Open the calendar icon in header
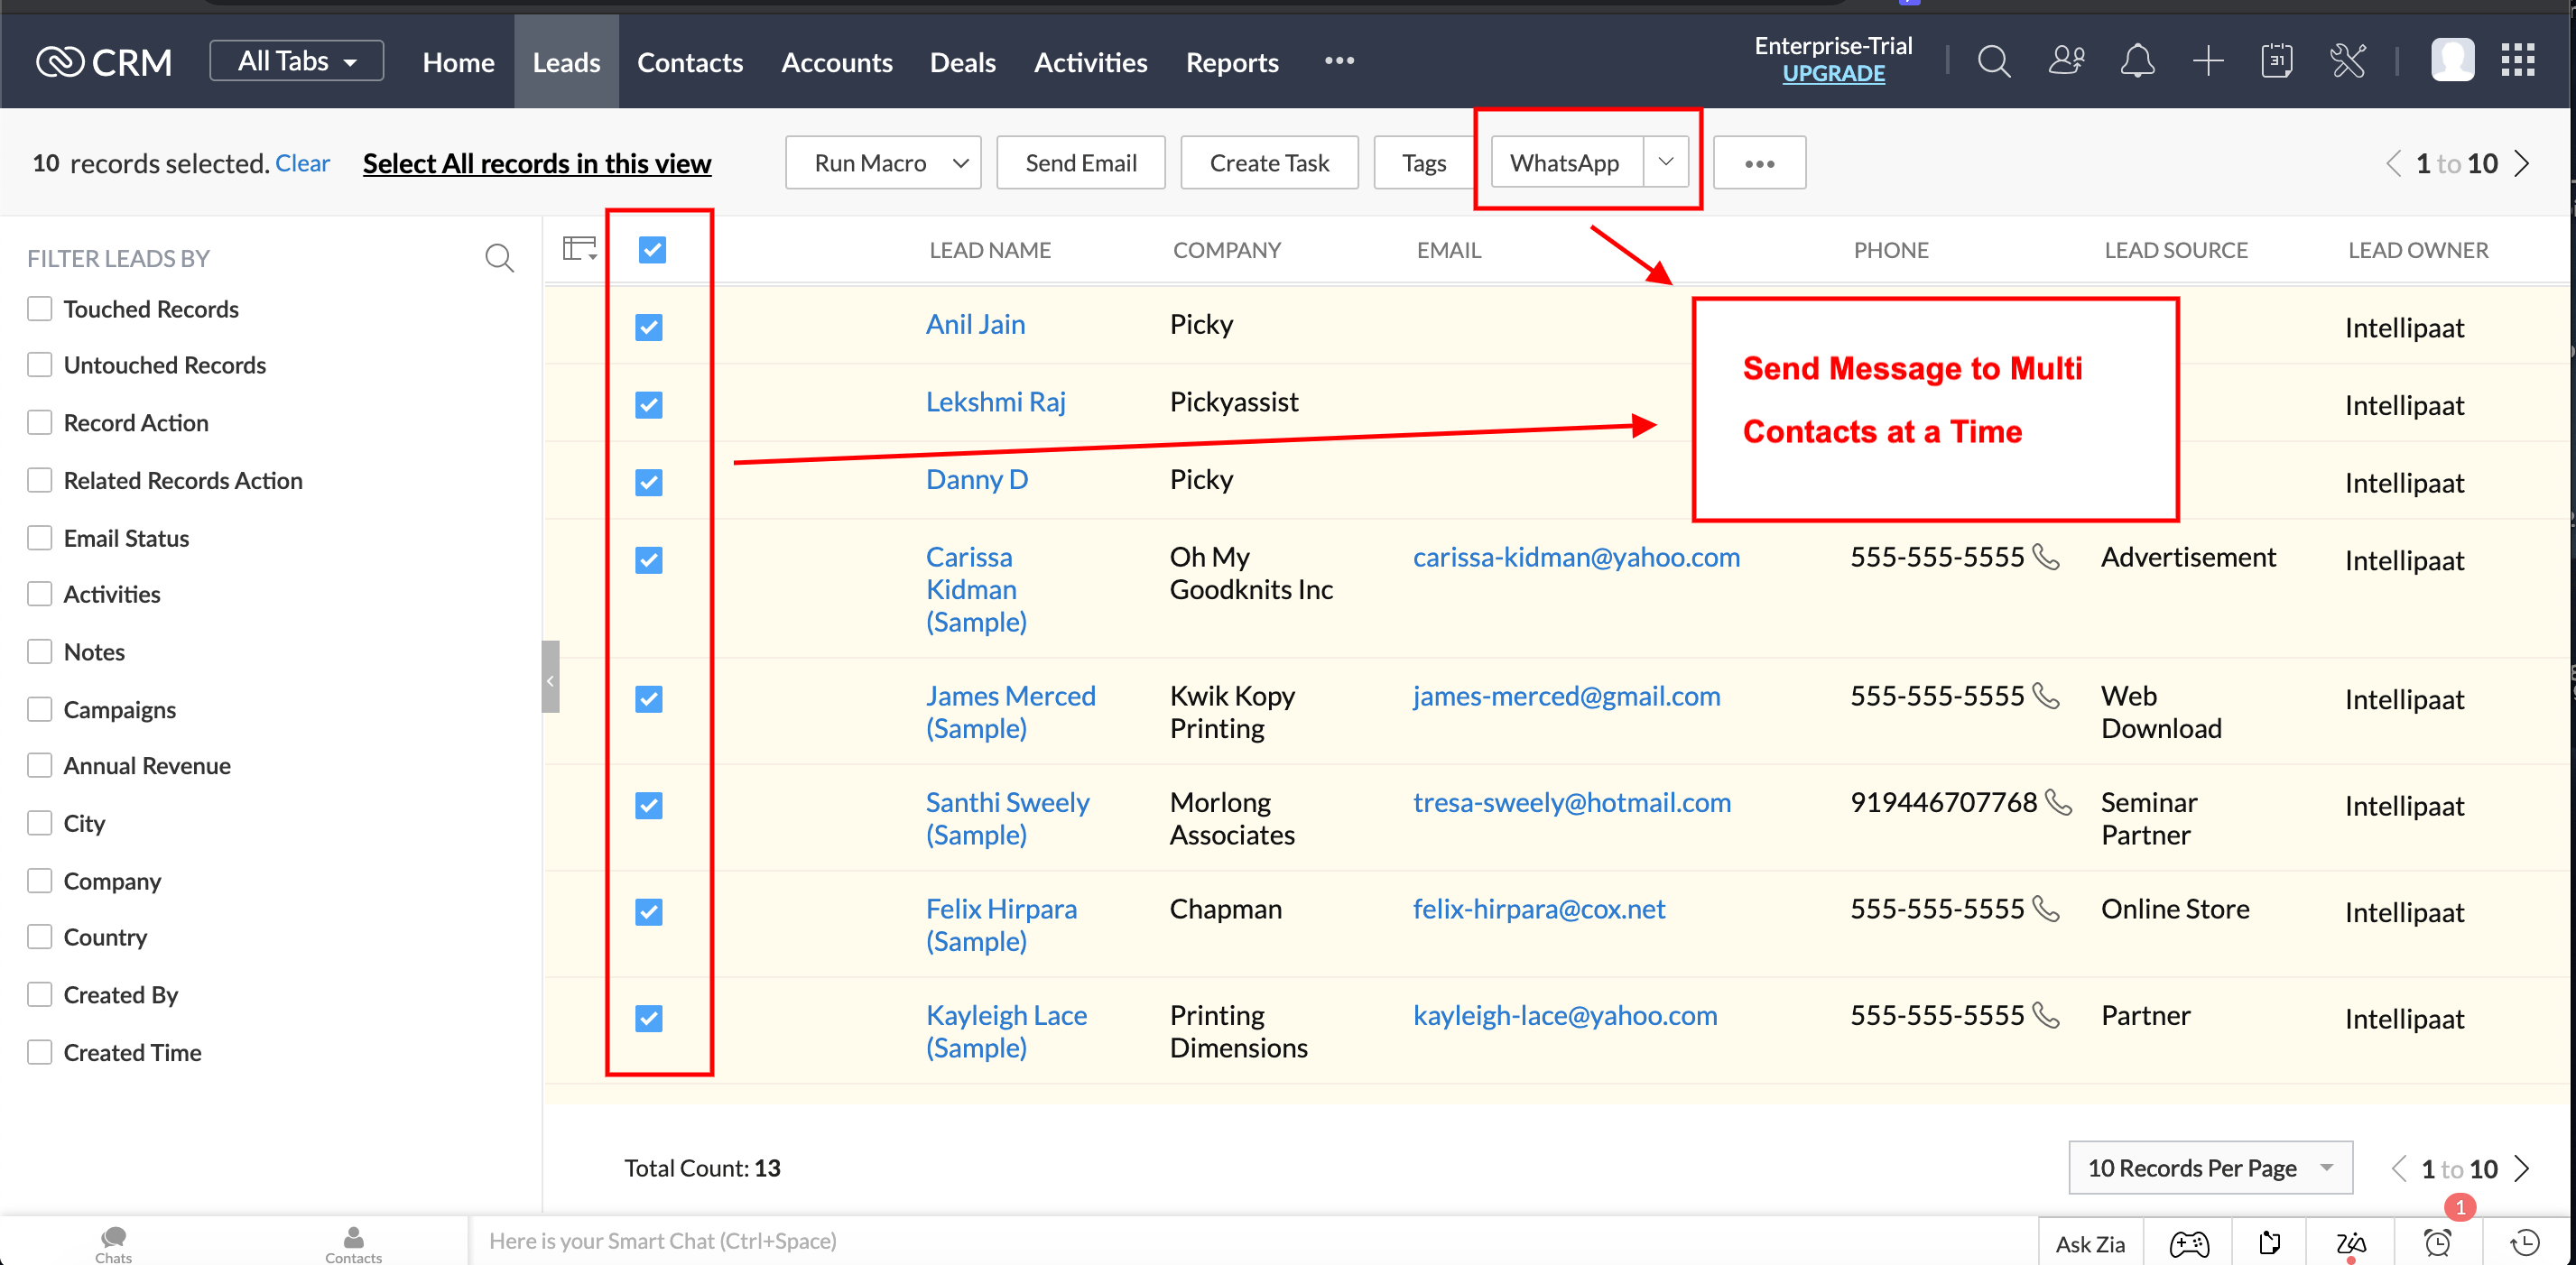 2276,62
